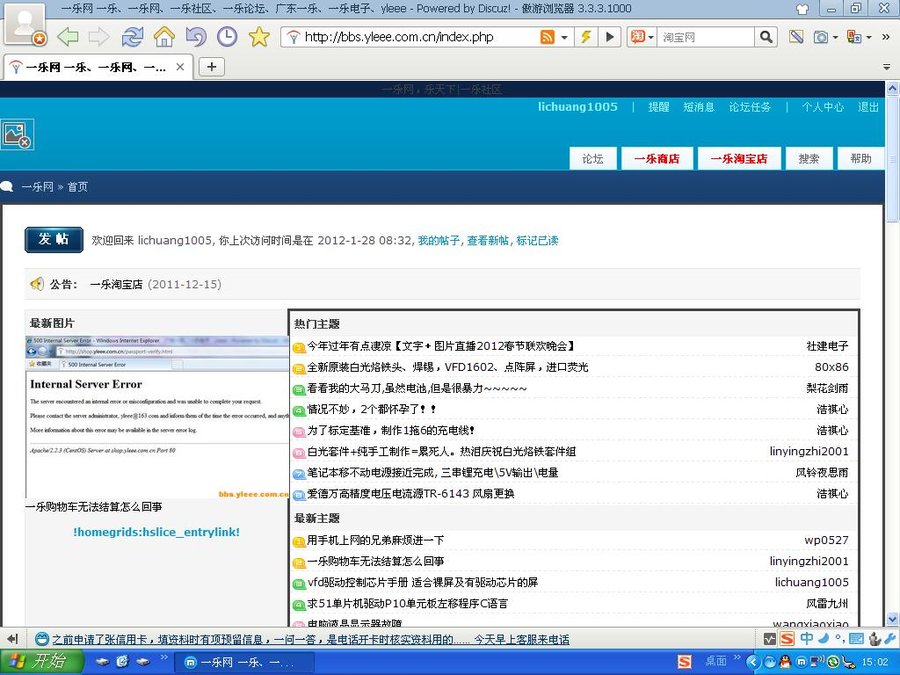The width and height of the screenshot is (900, 675).
Task: Open the 论坛 navigation tab
Action: pos(593,158)
